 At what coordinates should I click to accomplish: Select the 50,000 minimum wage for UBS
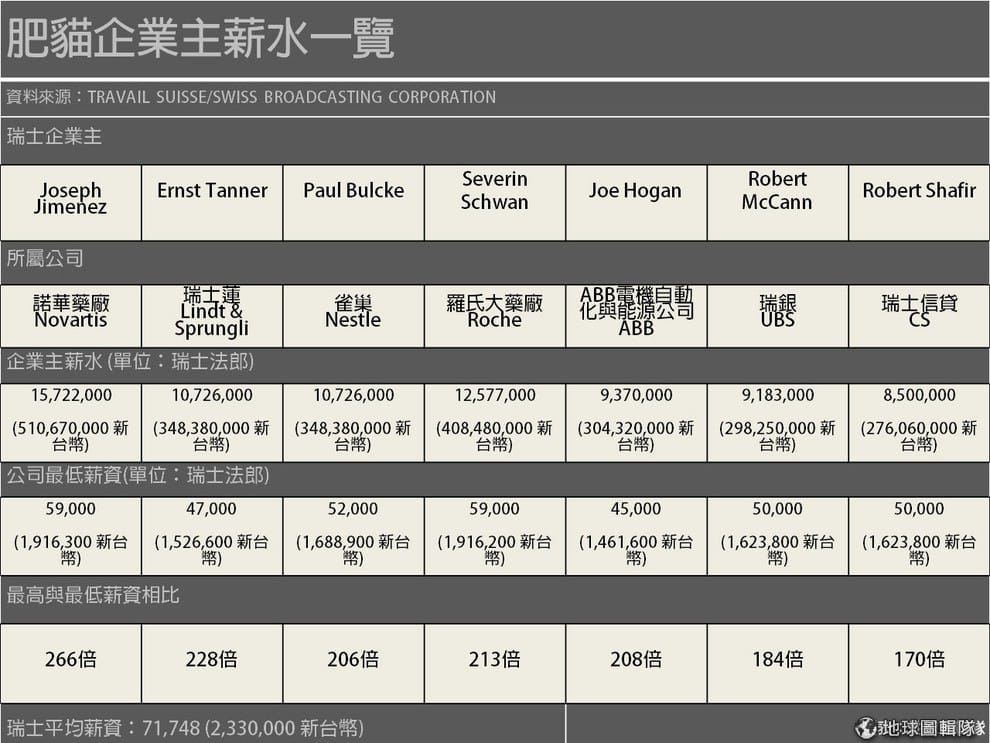777,509
